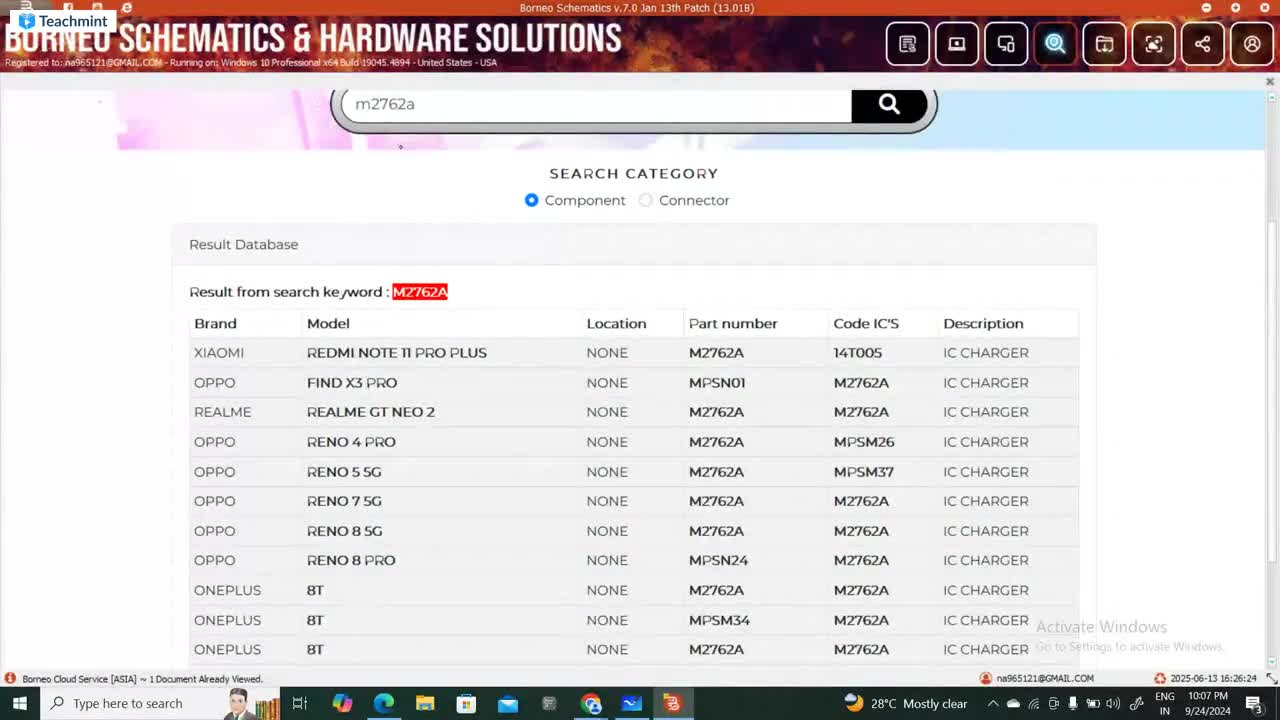The image size is (1280, 720).
Task: Click the MPSM37 IC code cell
Action: [864, 472]
